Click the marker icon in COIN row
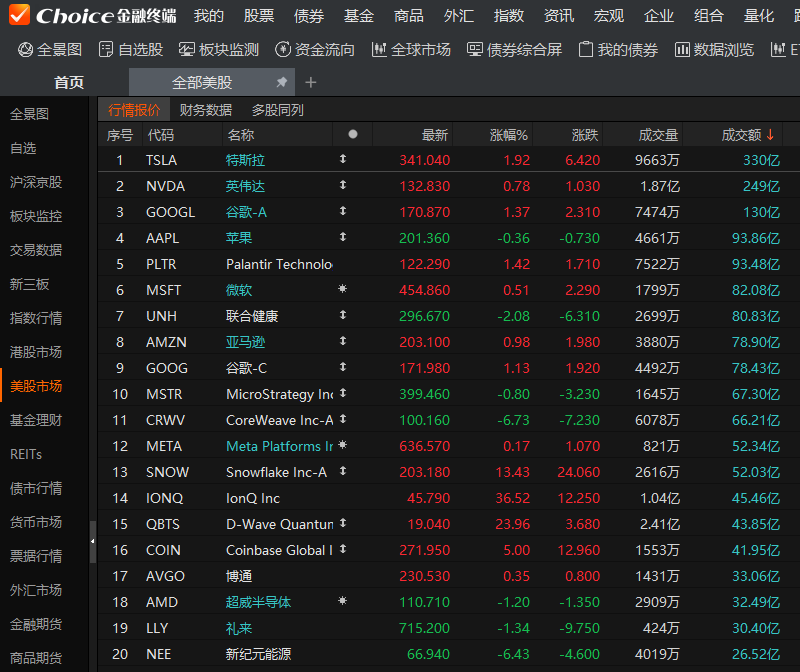The image size is (800, 672). [x=343, y=549]
